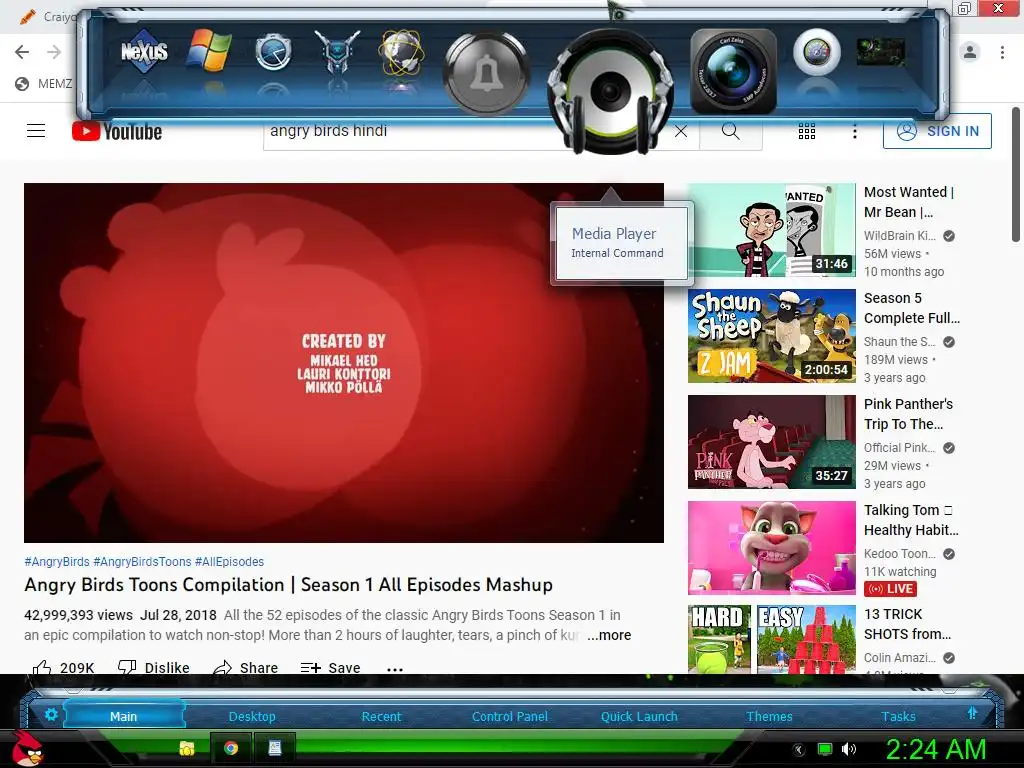Open the Mr Bean Most Wanted thumbnail
Viewport: 1024px width, 768px height.
point(771,230)
